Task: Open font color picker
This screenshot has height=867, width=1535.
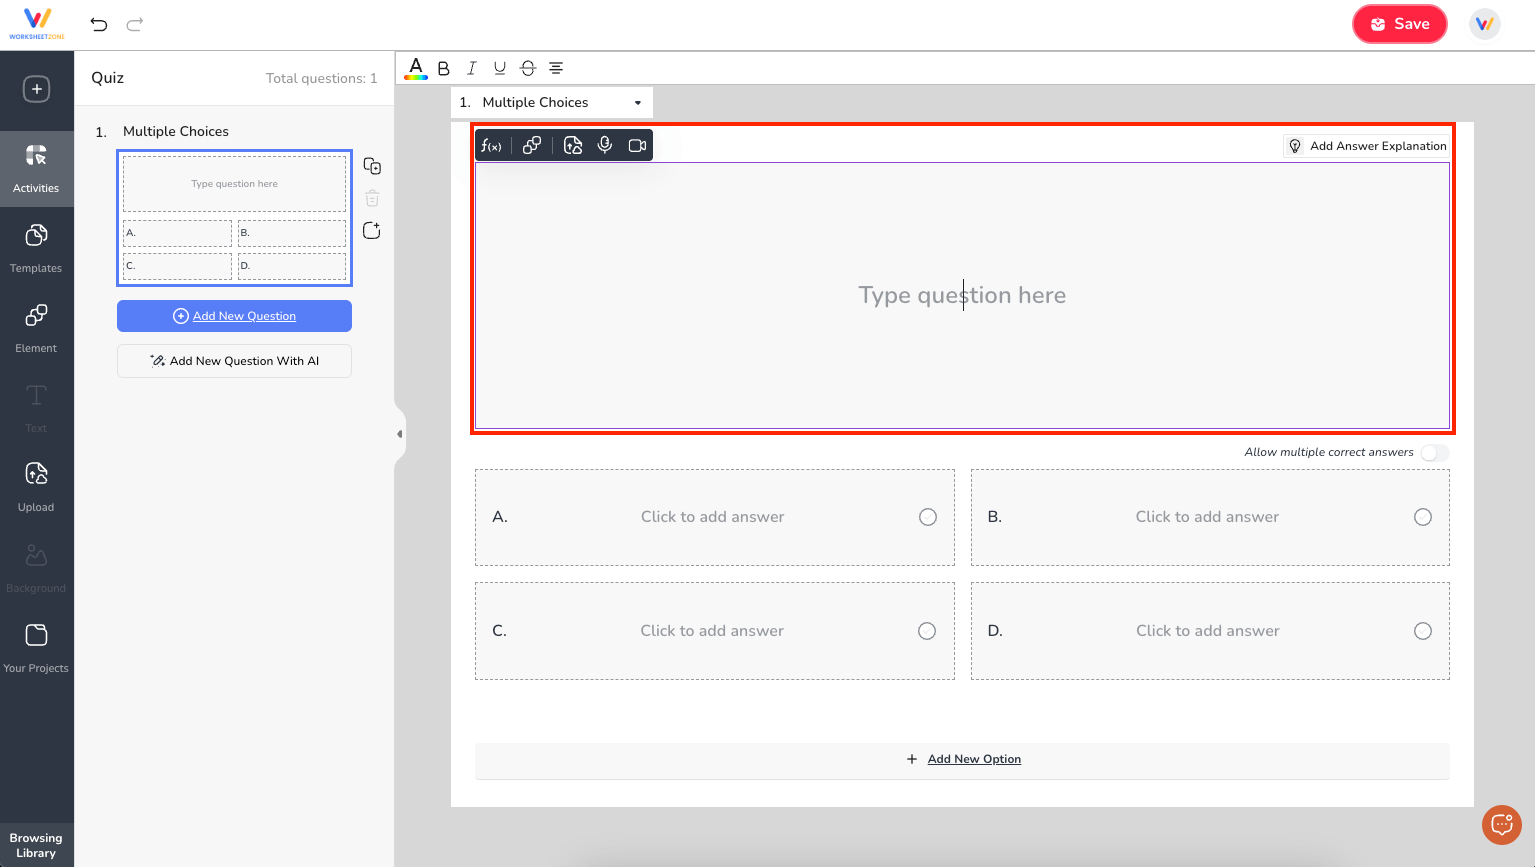Action: tap(416, 68)
